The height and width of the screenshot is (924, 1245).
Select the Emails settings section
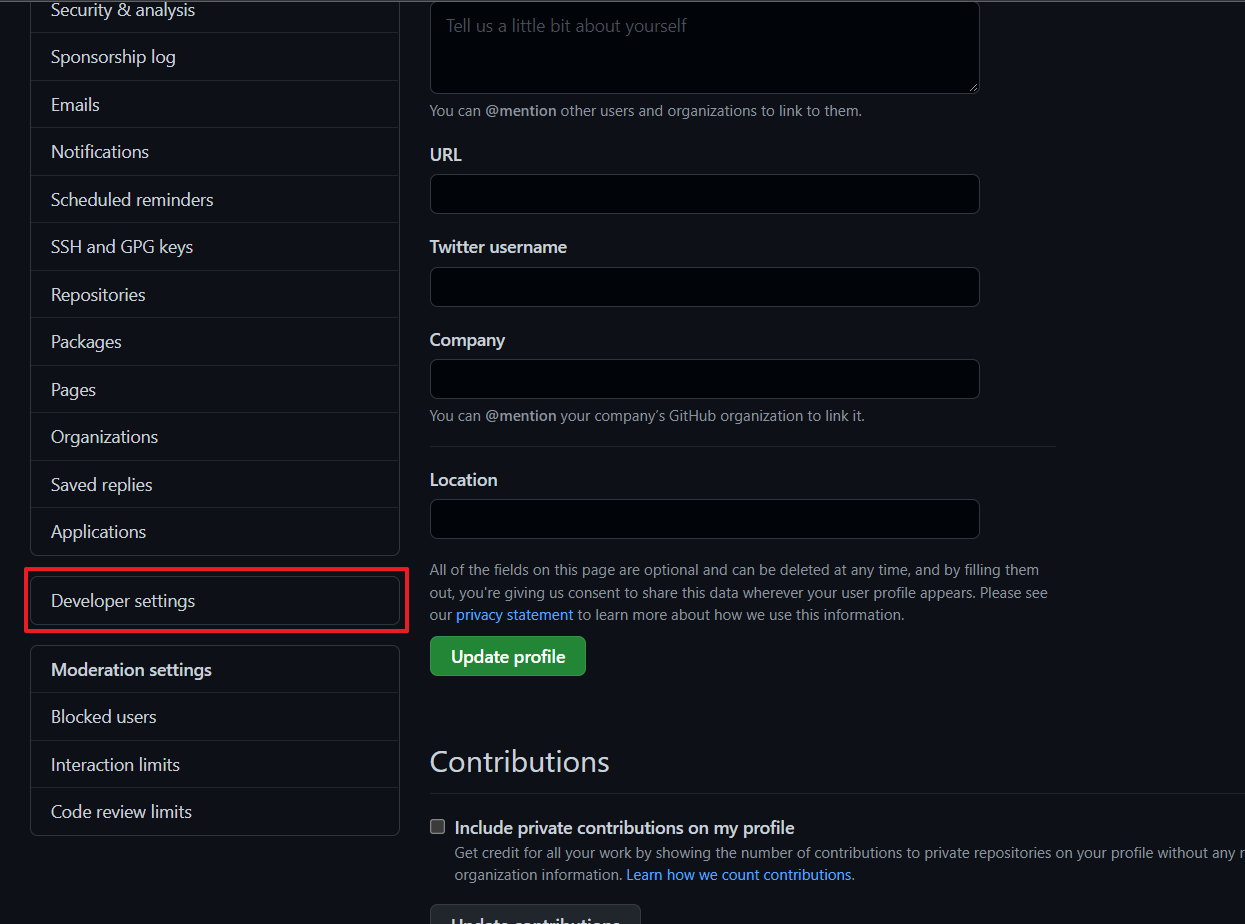click(x=74, y=104)
